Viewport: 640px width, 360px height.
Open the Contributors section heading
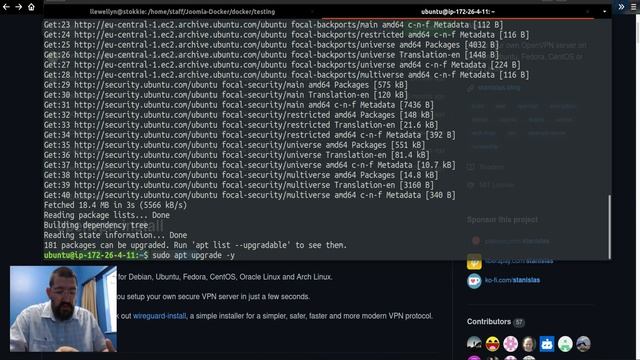click(489, 322)
